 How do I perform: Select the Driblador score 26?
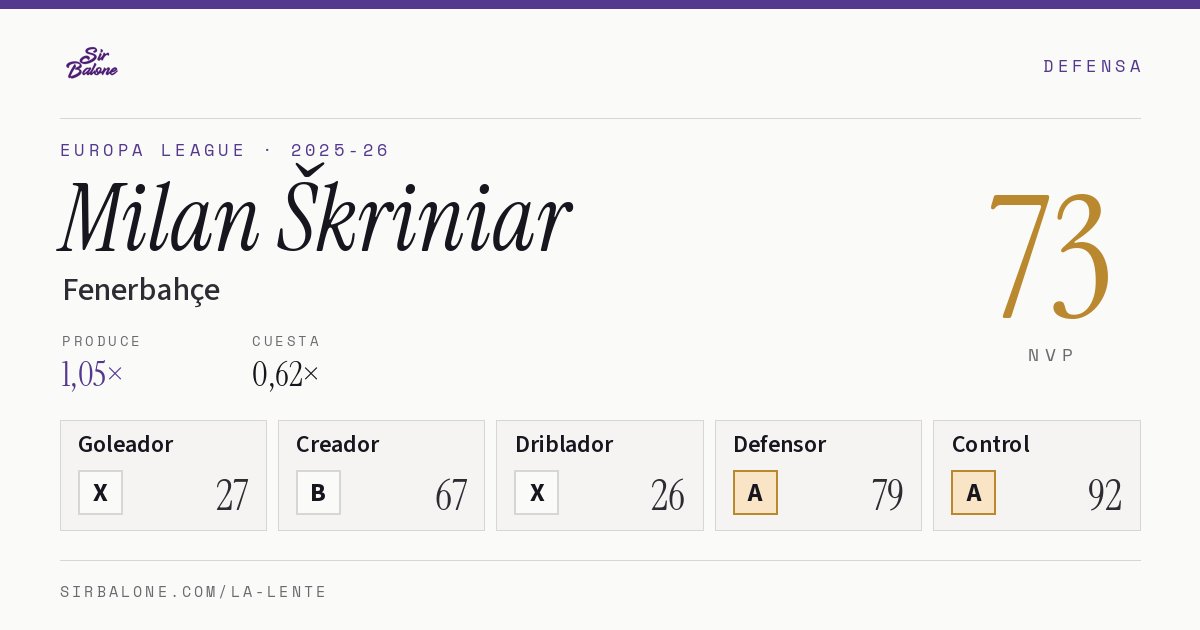tap(668, 494)
